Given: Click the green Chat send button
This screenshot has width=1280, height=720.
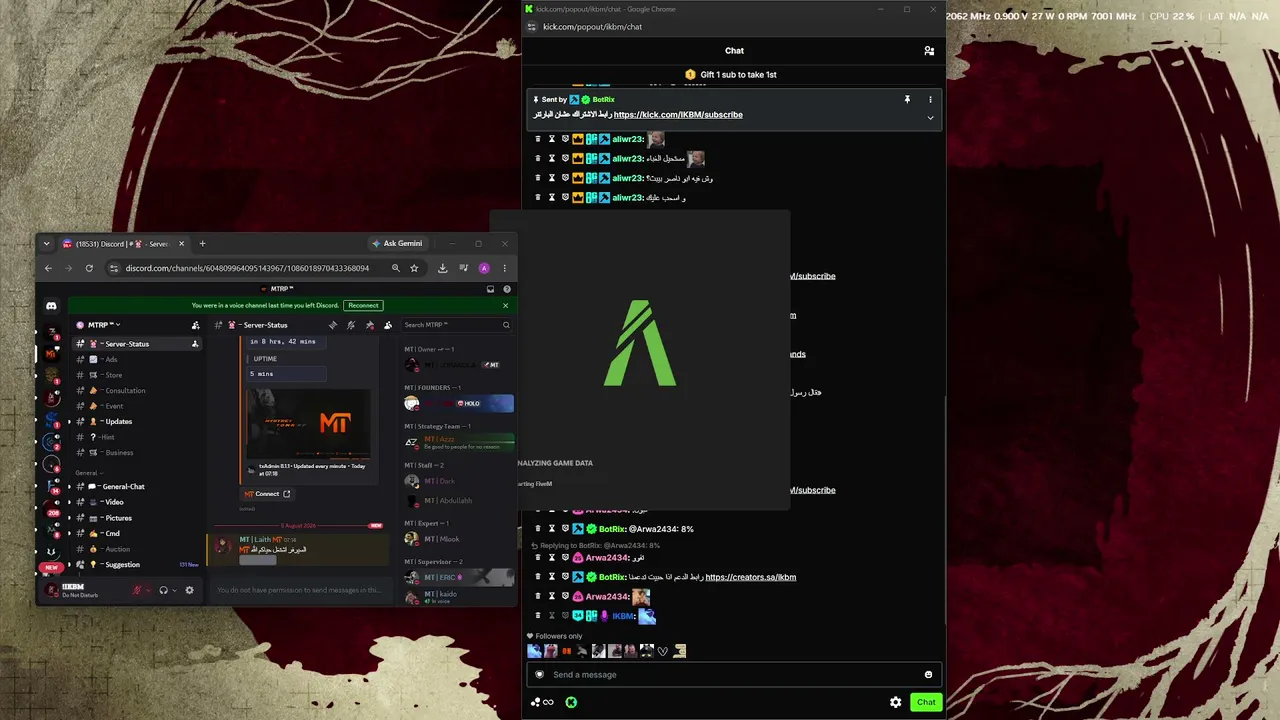Looking at the screenshot, I should (x=926, y=702).
